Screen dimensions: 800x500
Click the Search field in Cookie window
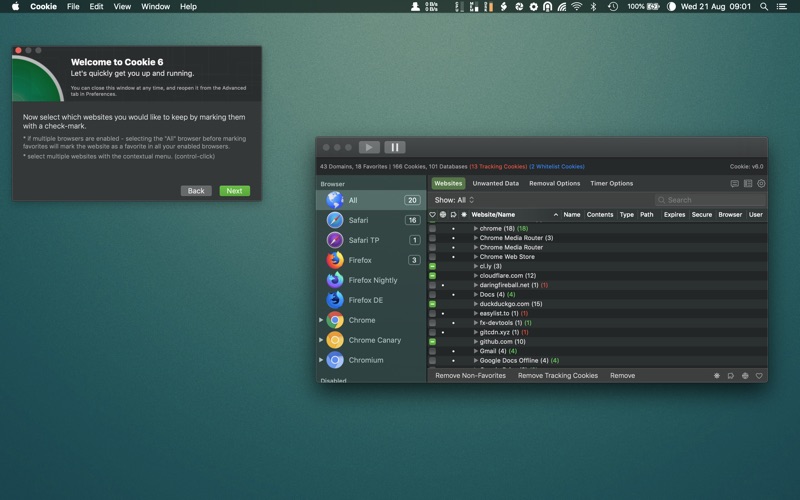712,200
